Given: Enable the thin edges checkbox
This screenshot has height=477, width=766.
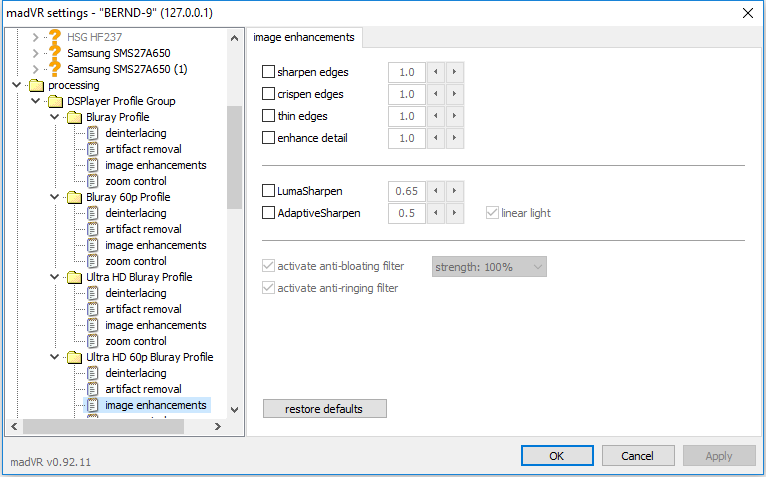Looking at the screenshot, I should (x=268, y=116).
